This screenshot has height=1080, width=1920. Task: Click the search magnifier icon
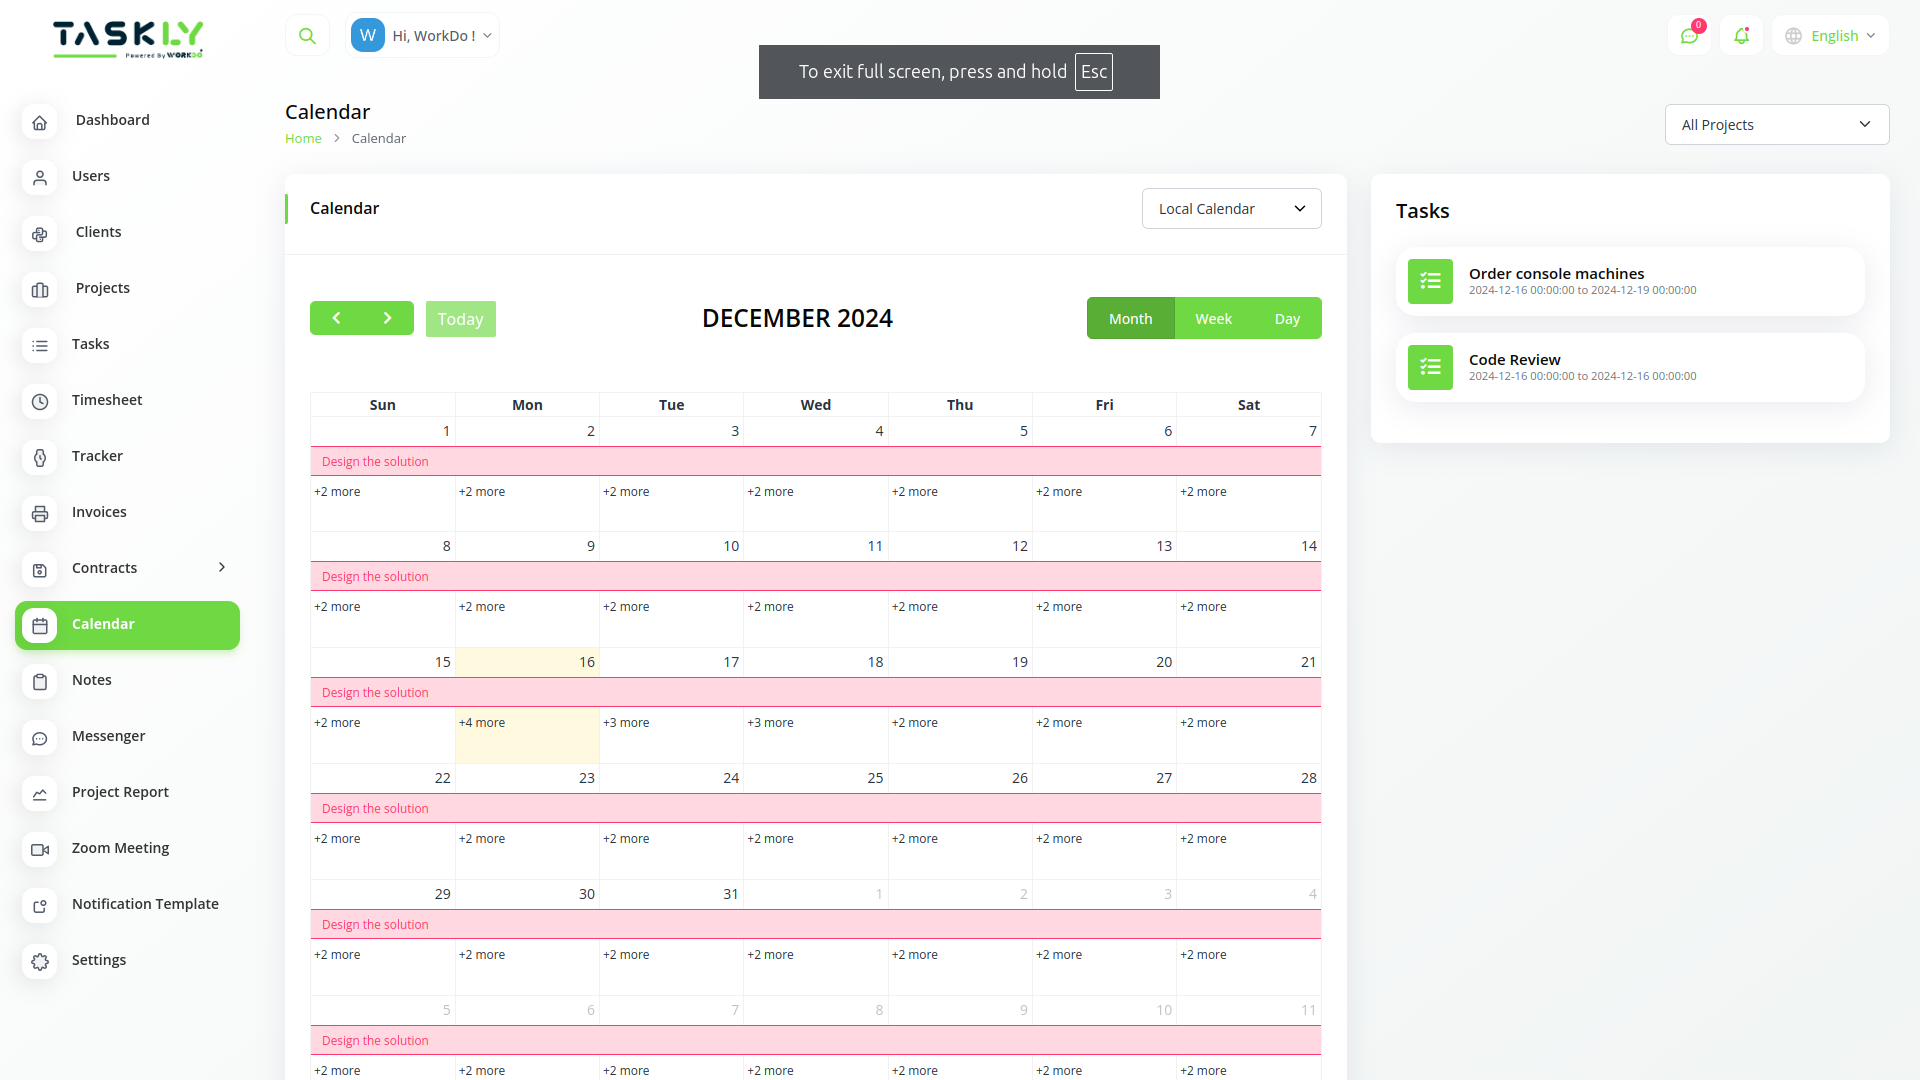pyautogui.click(x=307, y=36)
